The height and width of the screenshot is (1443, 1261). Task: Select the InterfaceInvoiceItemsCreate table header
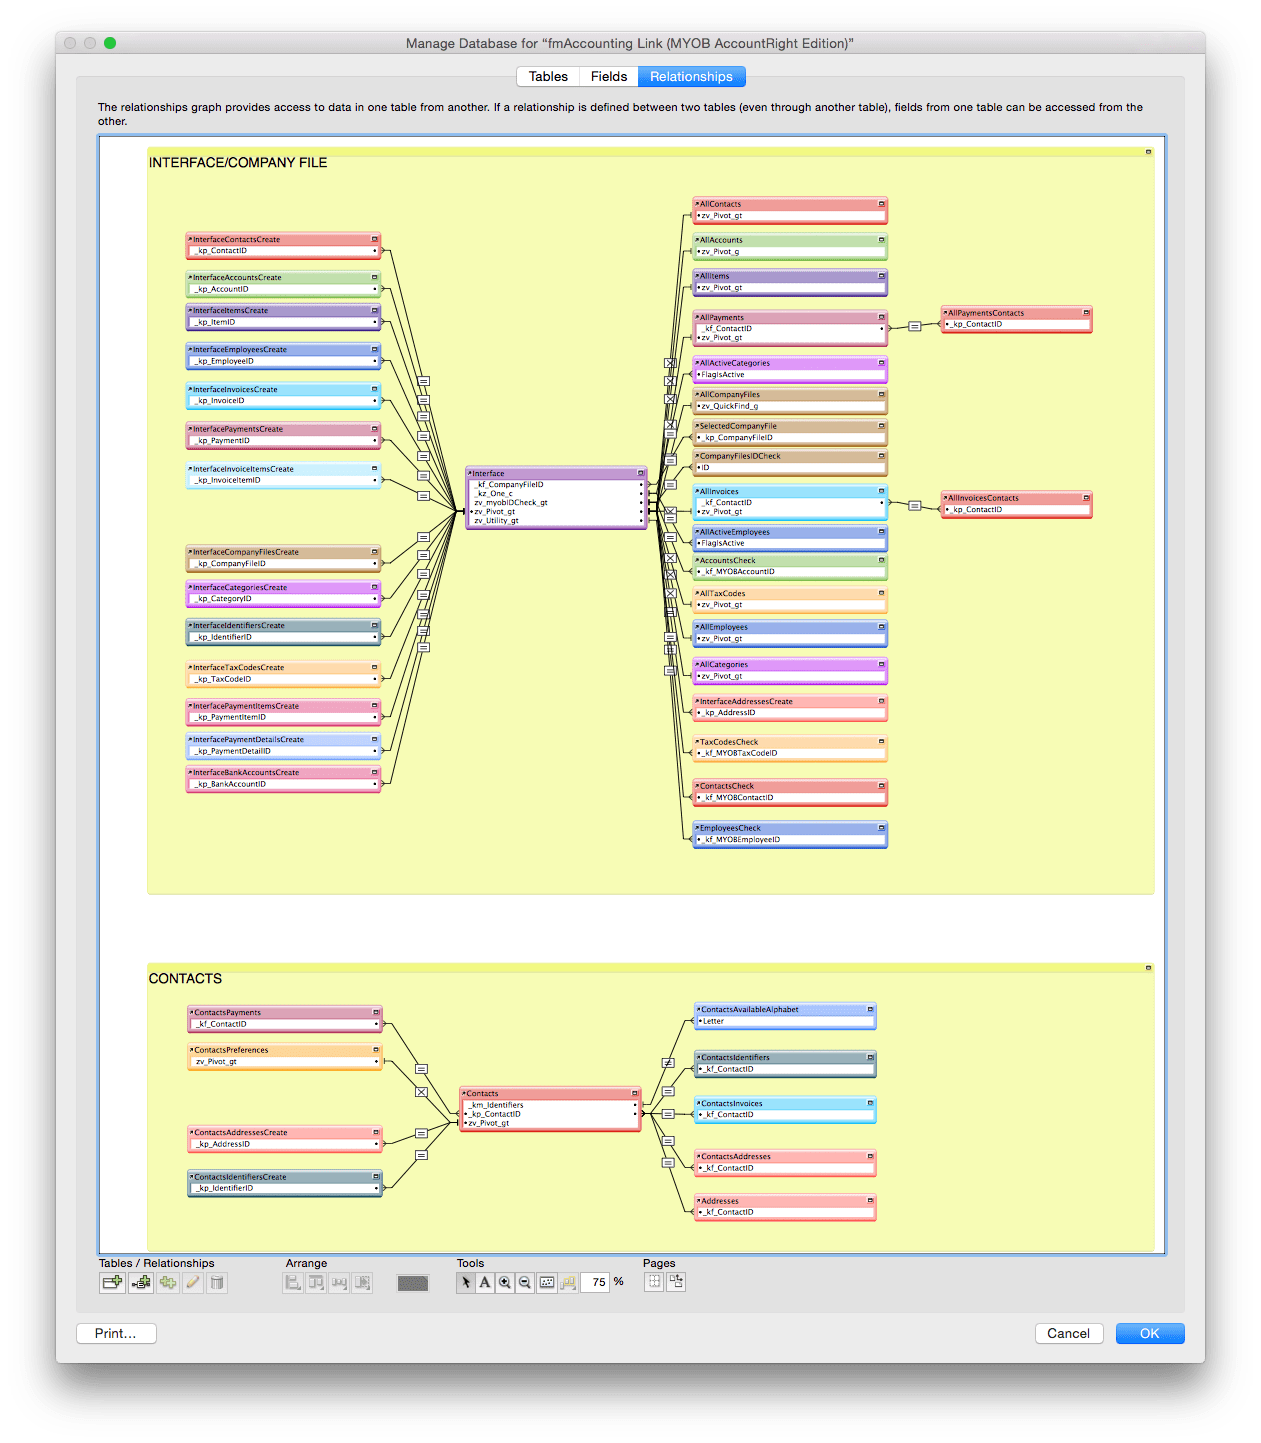pyautogui.click(x=283, y=469)
